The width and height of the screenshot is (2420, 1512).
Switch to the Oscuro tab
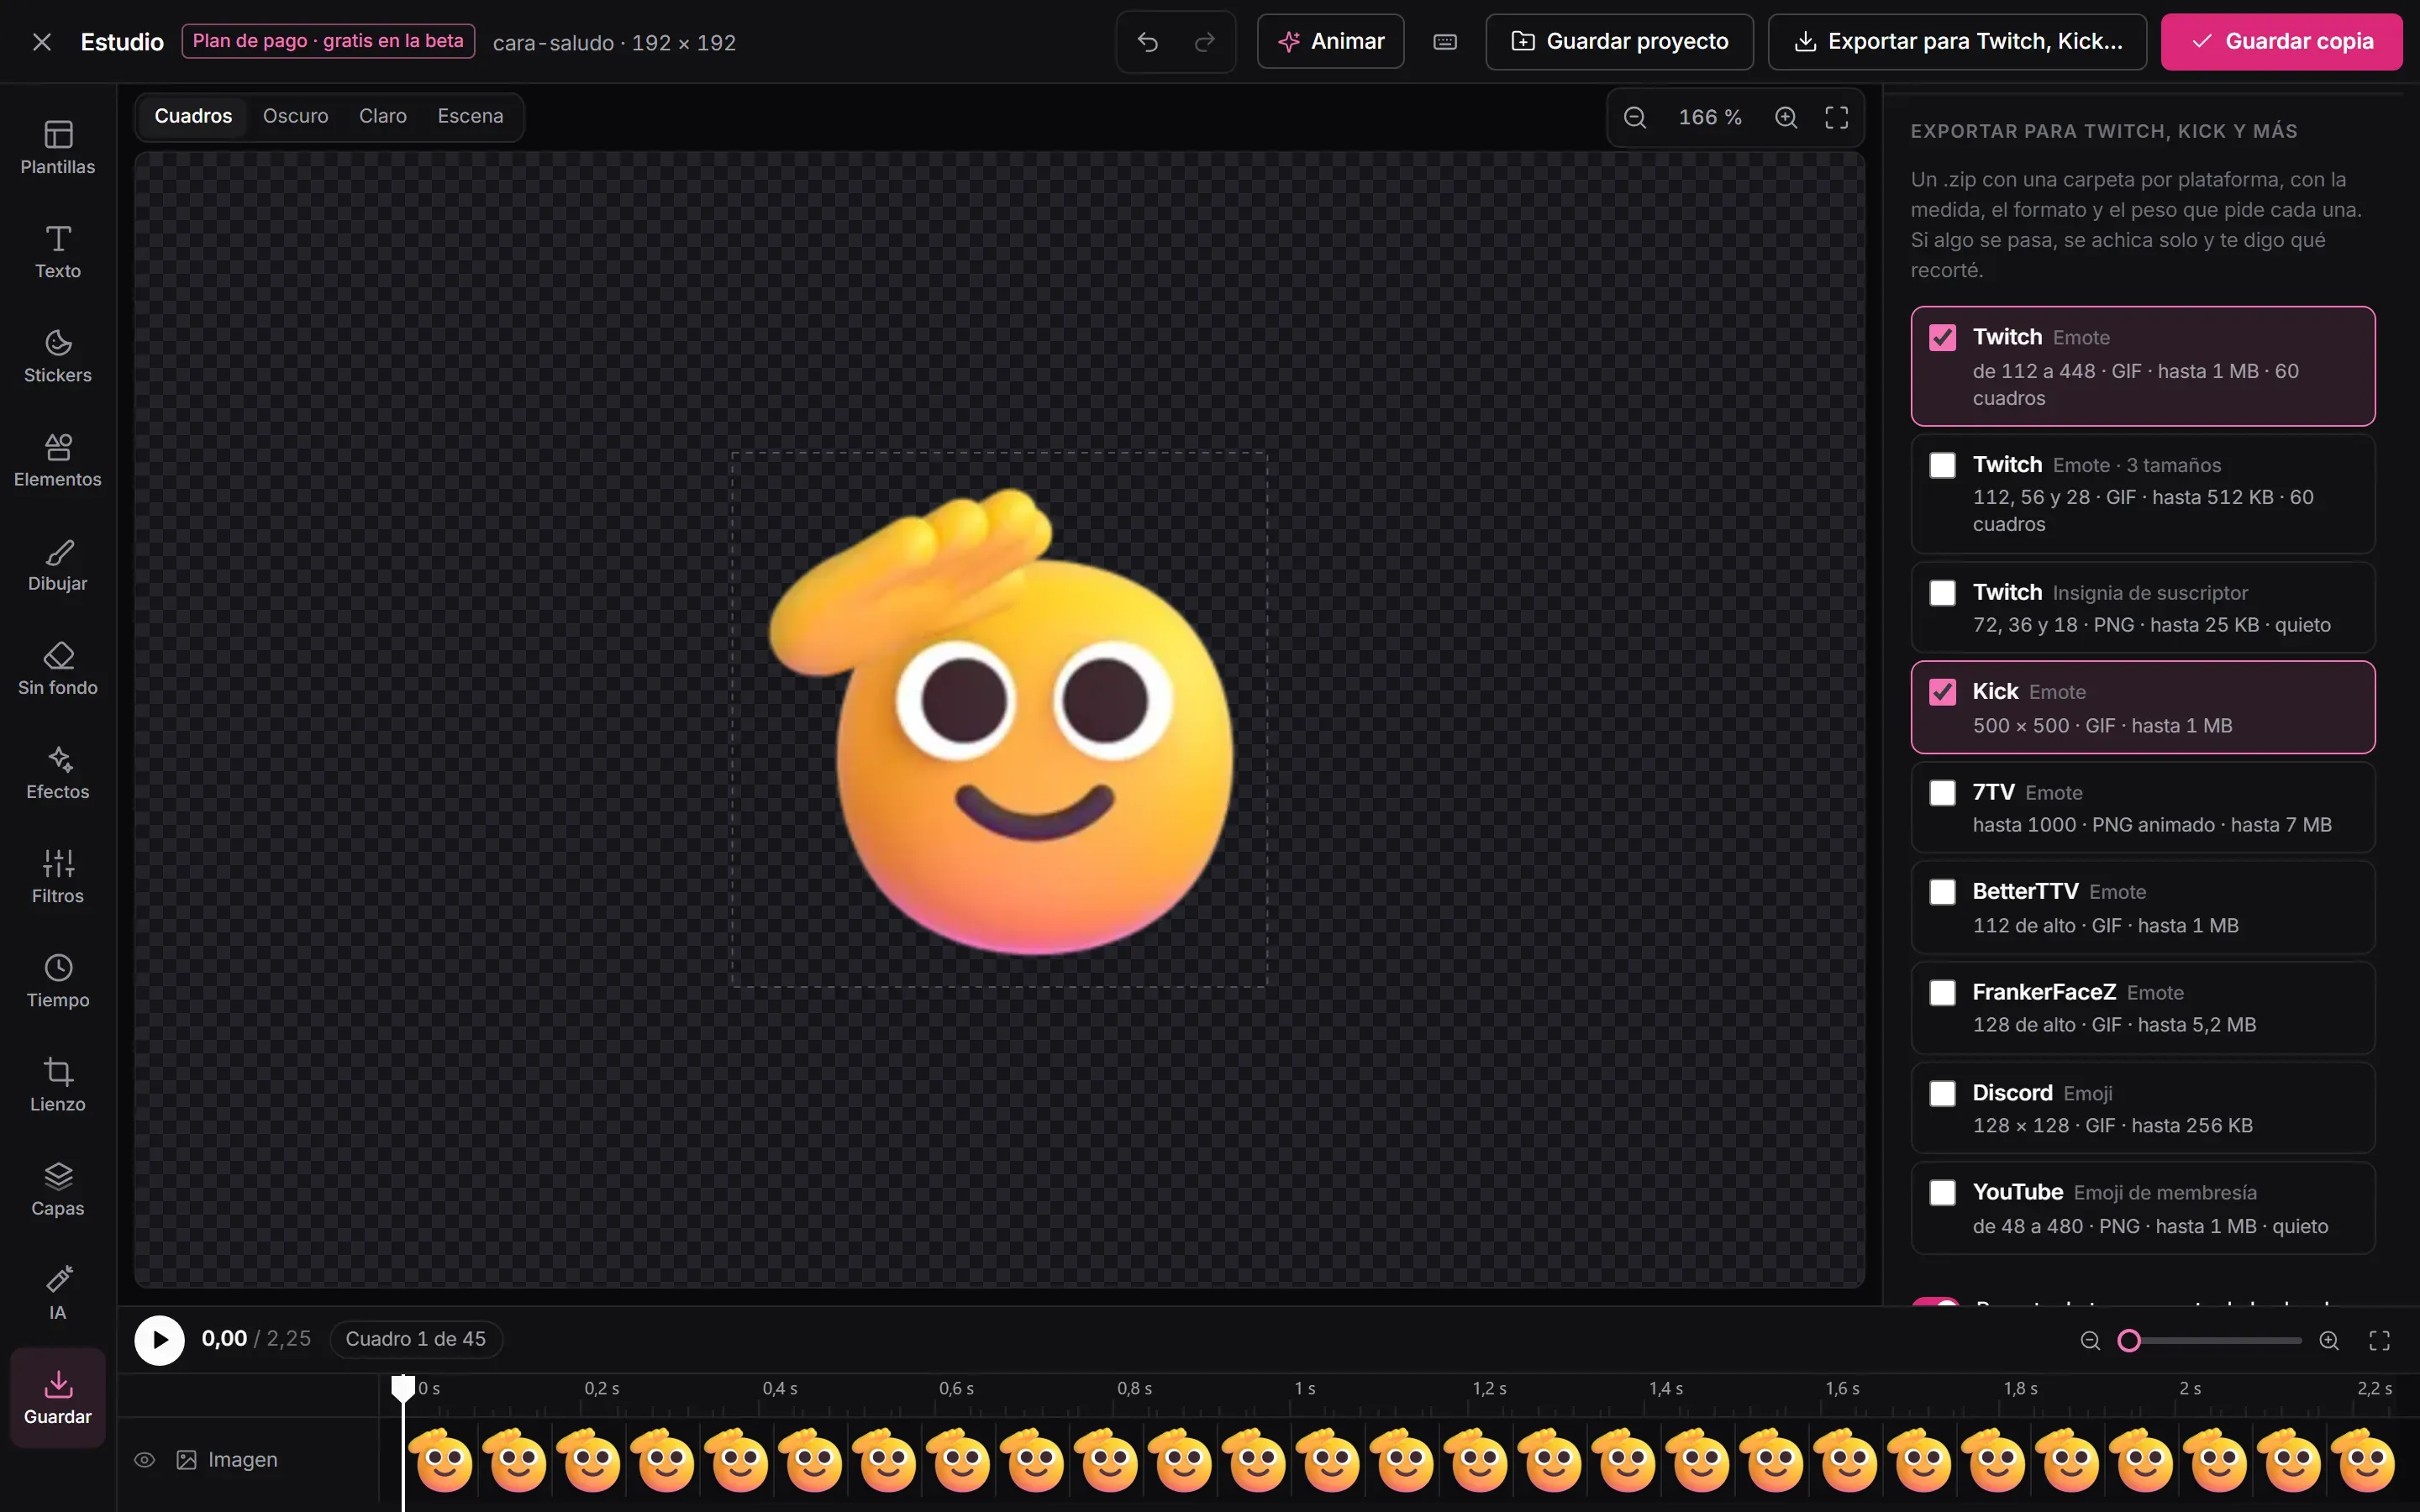[x=295, y=116]
